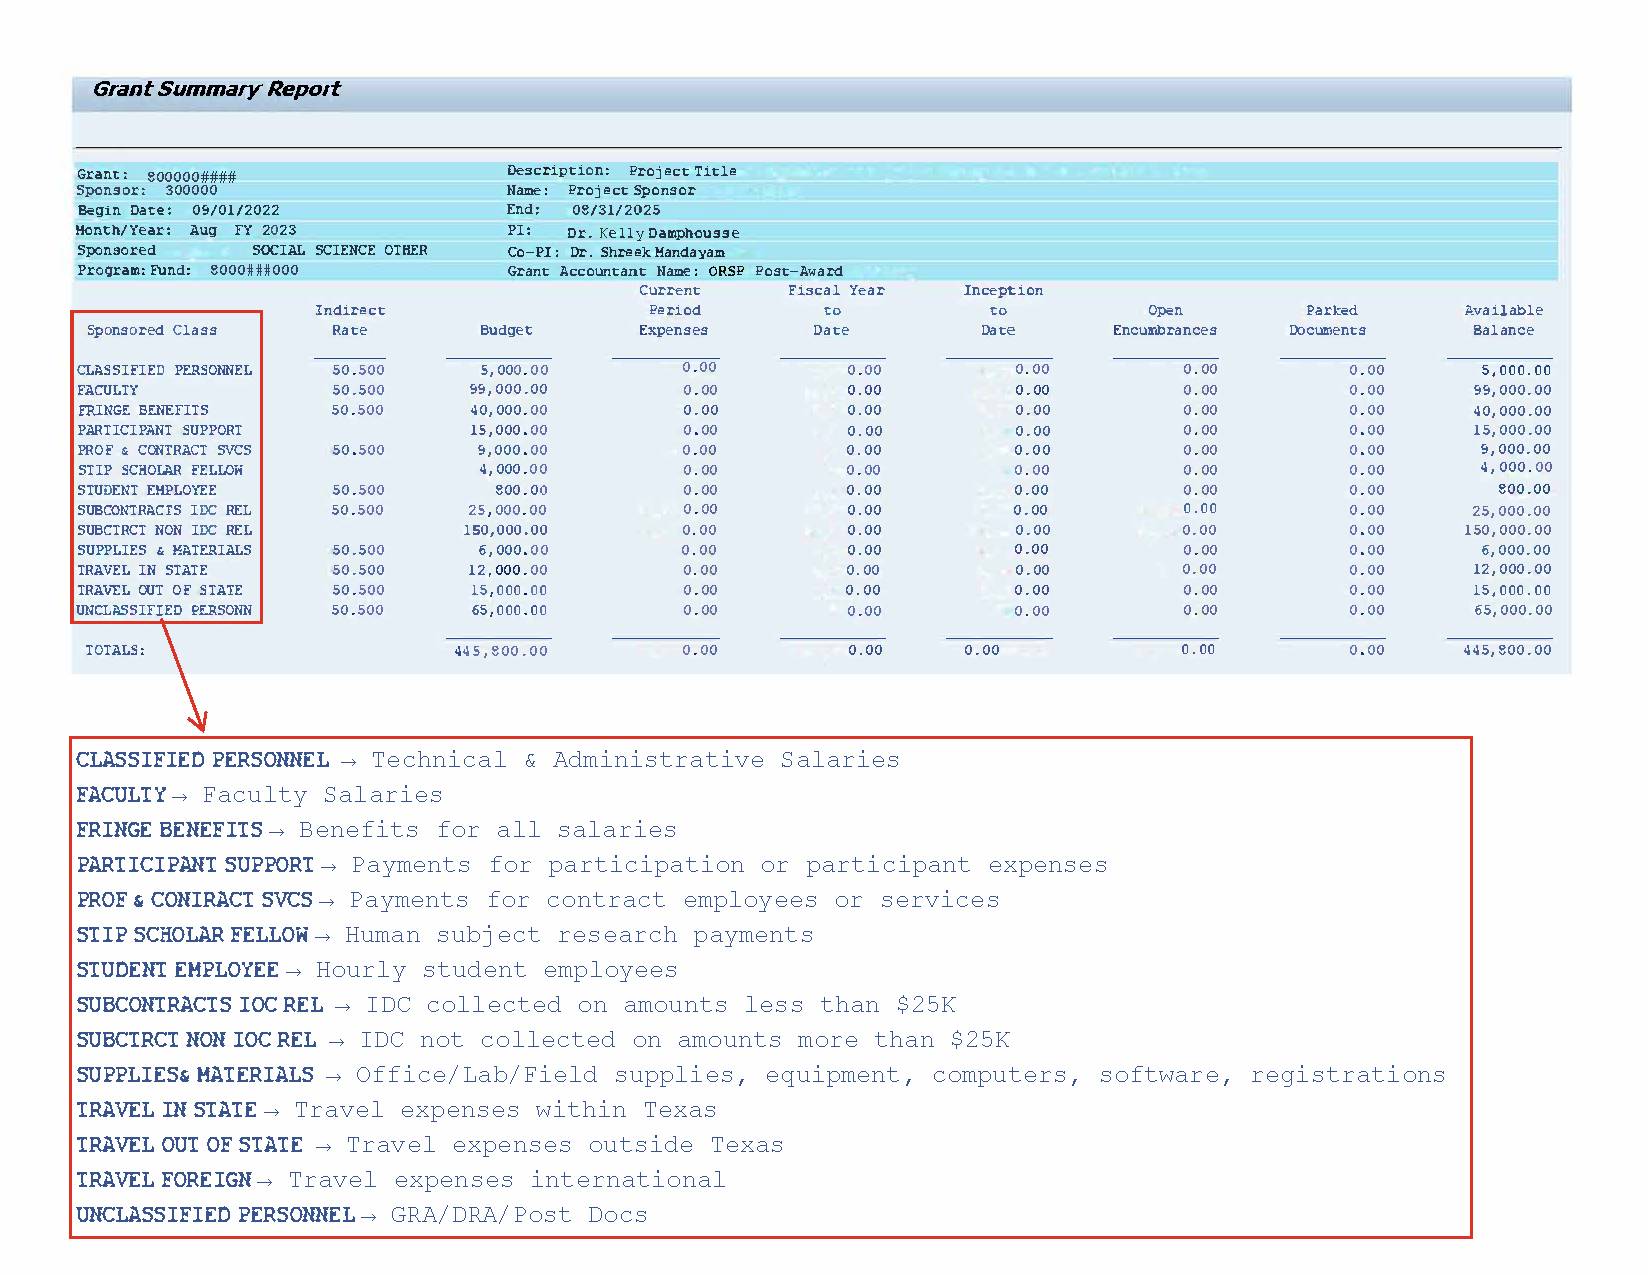Select 'Human subject research payments' legend text
The height and width of the screenshot is (1275, 1650).
(x=579, y=935)
